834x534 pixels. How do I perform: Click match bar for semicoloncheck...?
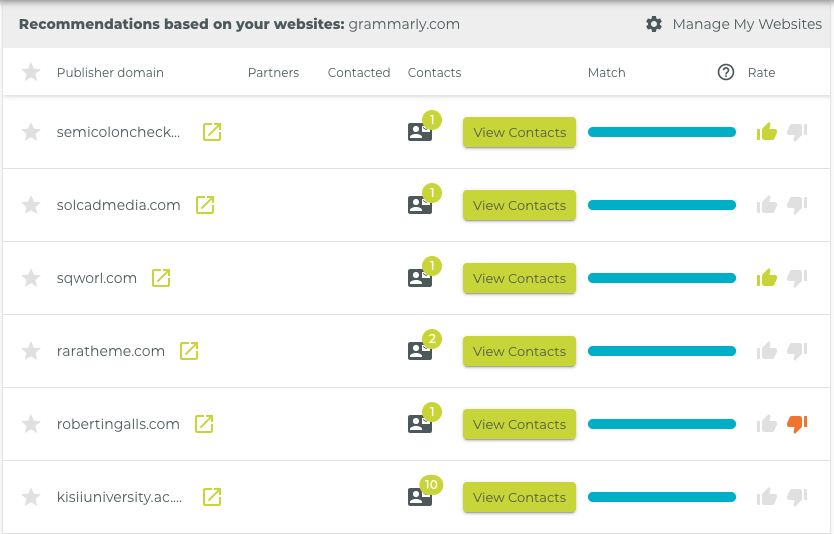point(662,132)
